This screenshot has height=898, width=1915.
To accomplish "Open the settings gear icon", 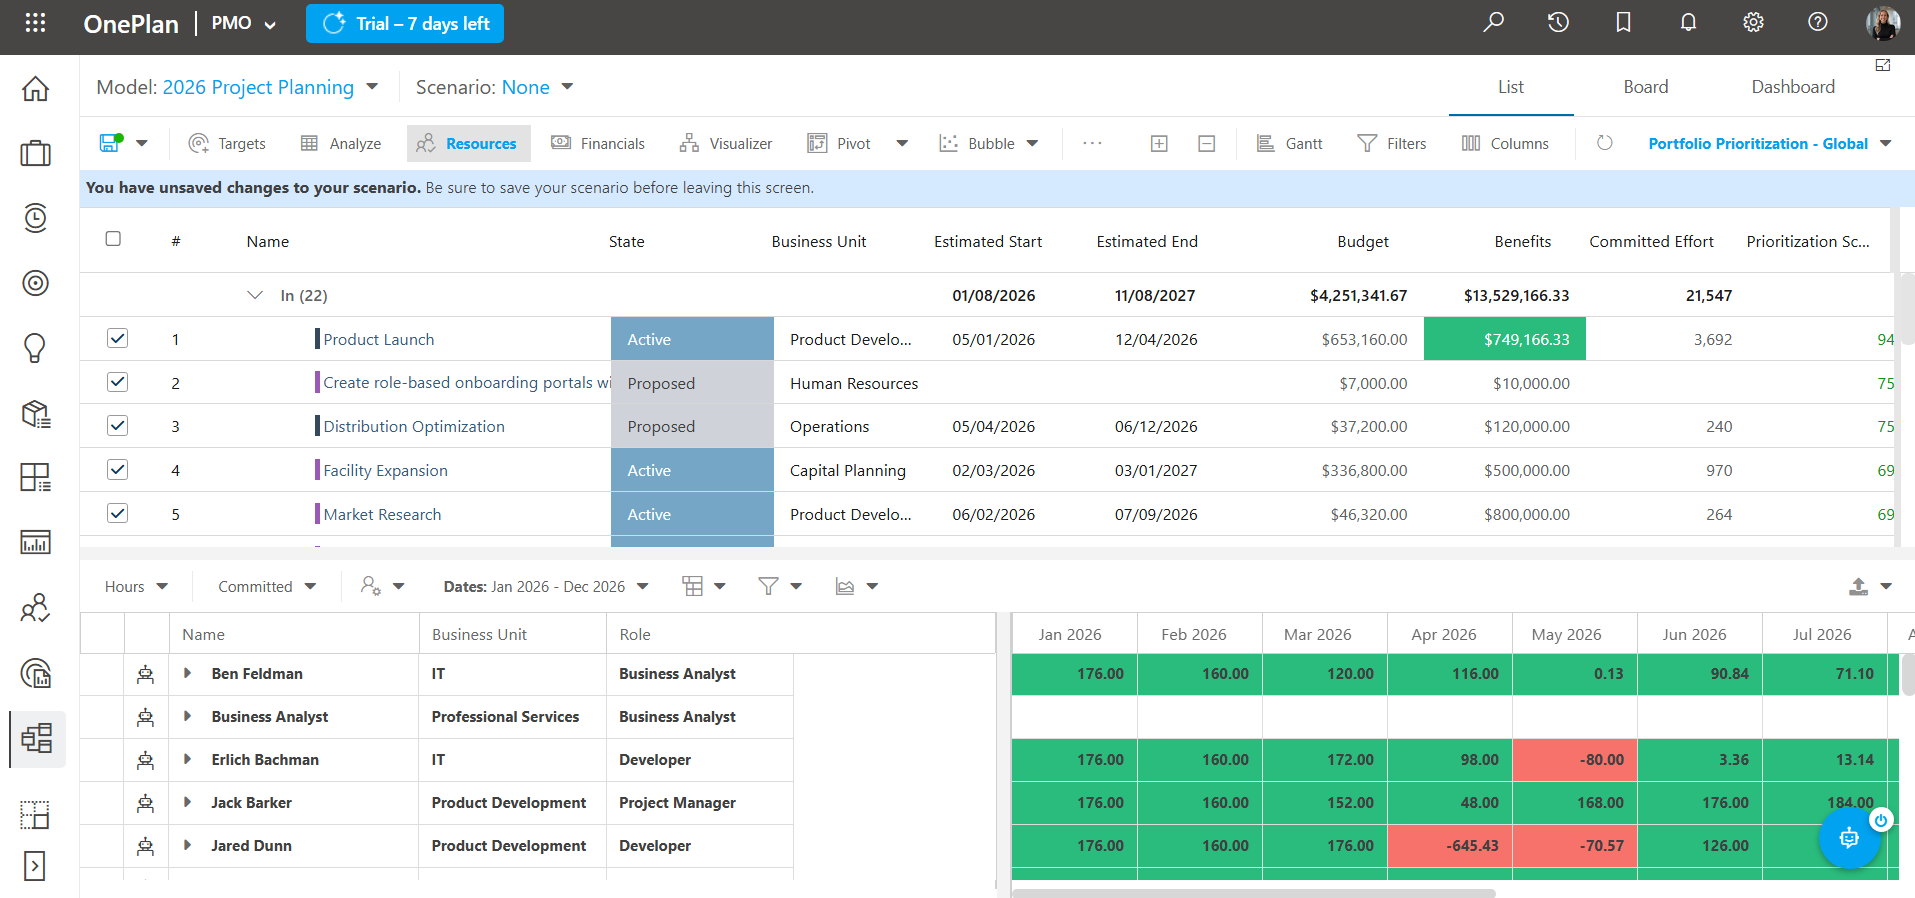I will click(1753, 22).
